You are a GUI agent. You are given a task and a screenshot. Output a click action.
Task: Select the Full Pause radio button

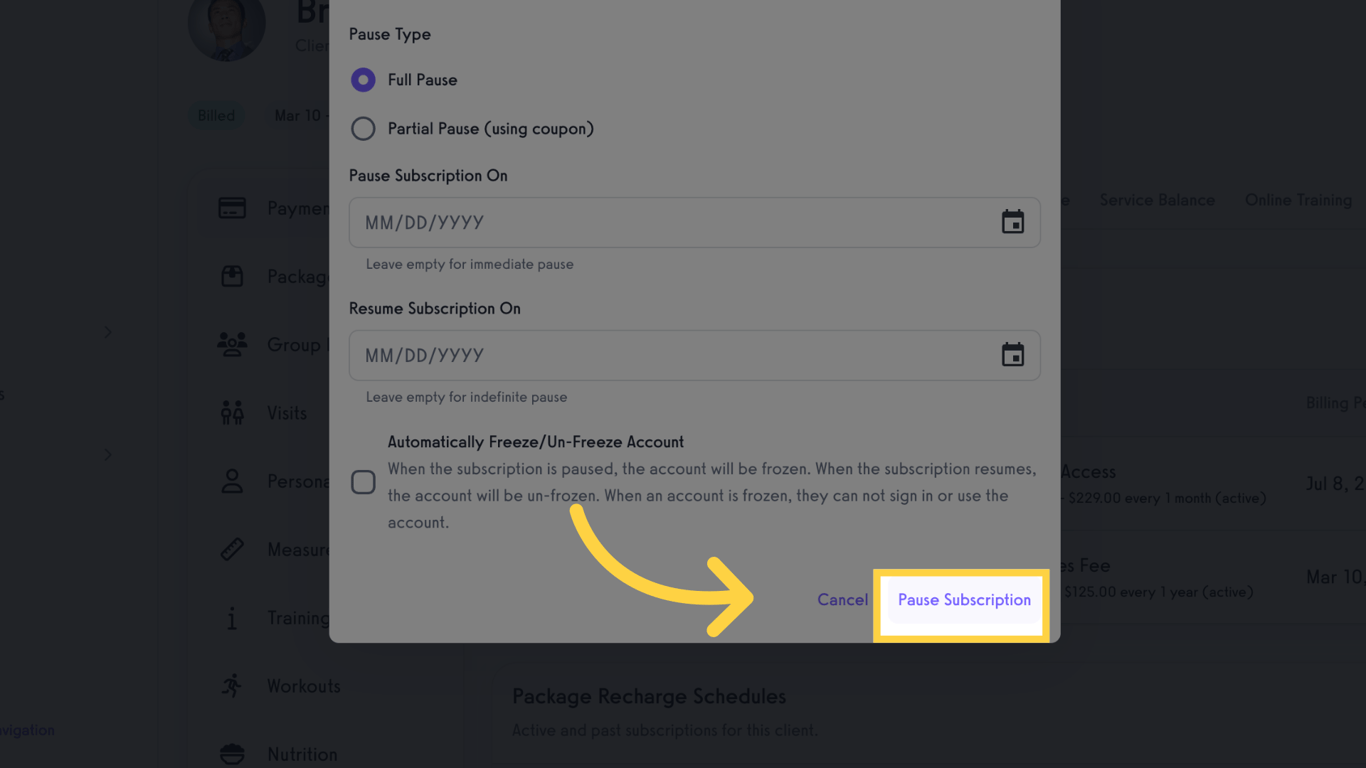[362, 79]
